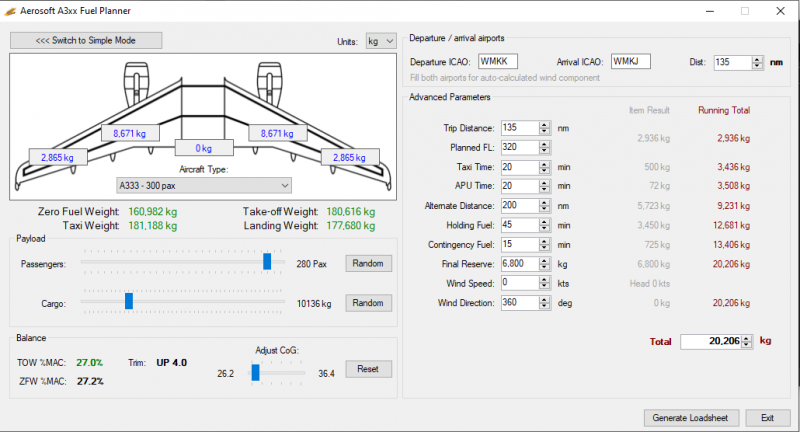Click the TOW %MAC value 27.0%
800x432 pixels.
[89, 363]
